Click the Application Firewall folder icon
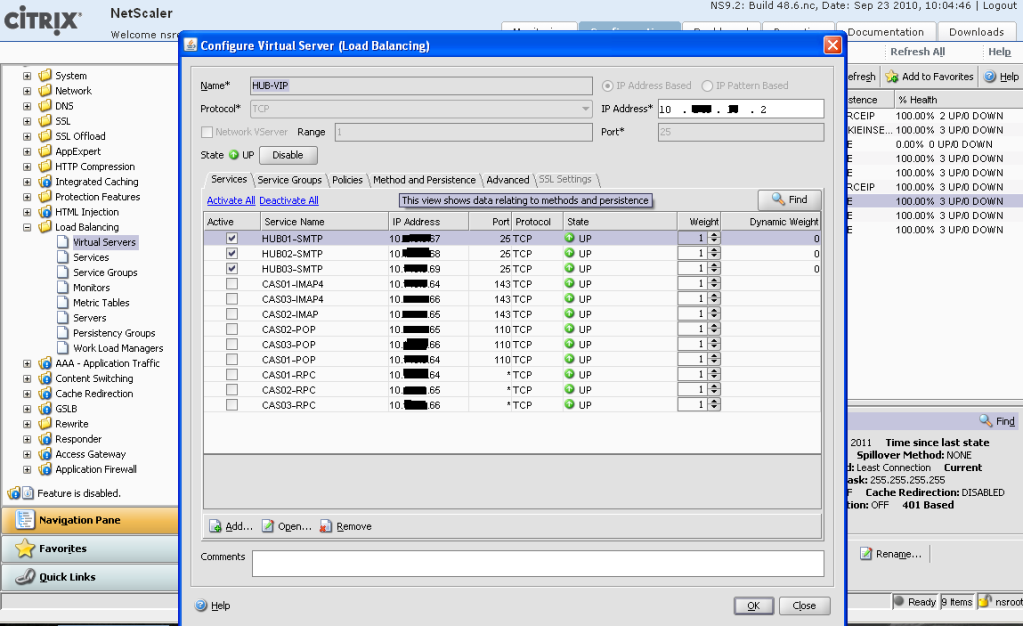The image size is (1023, 626). click(x=45, y=469)
